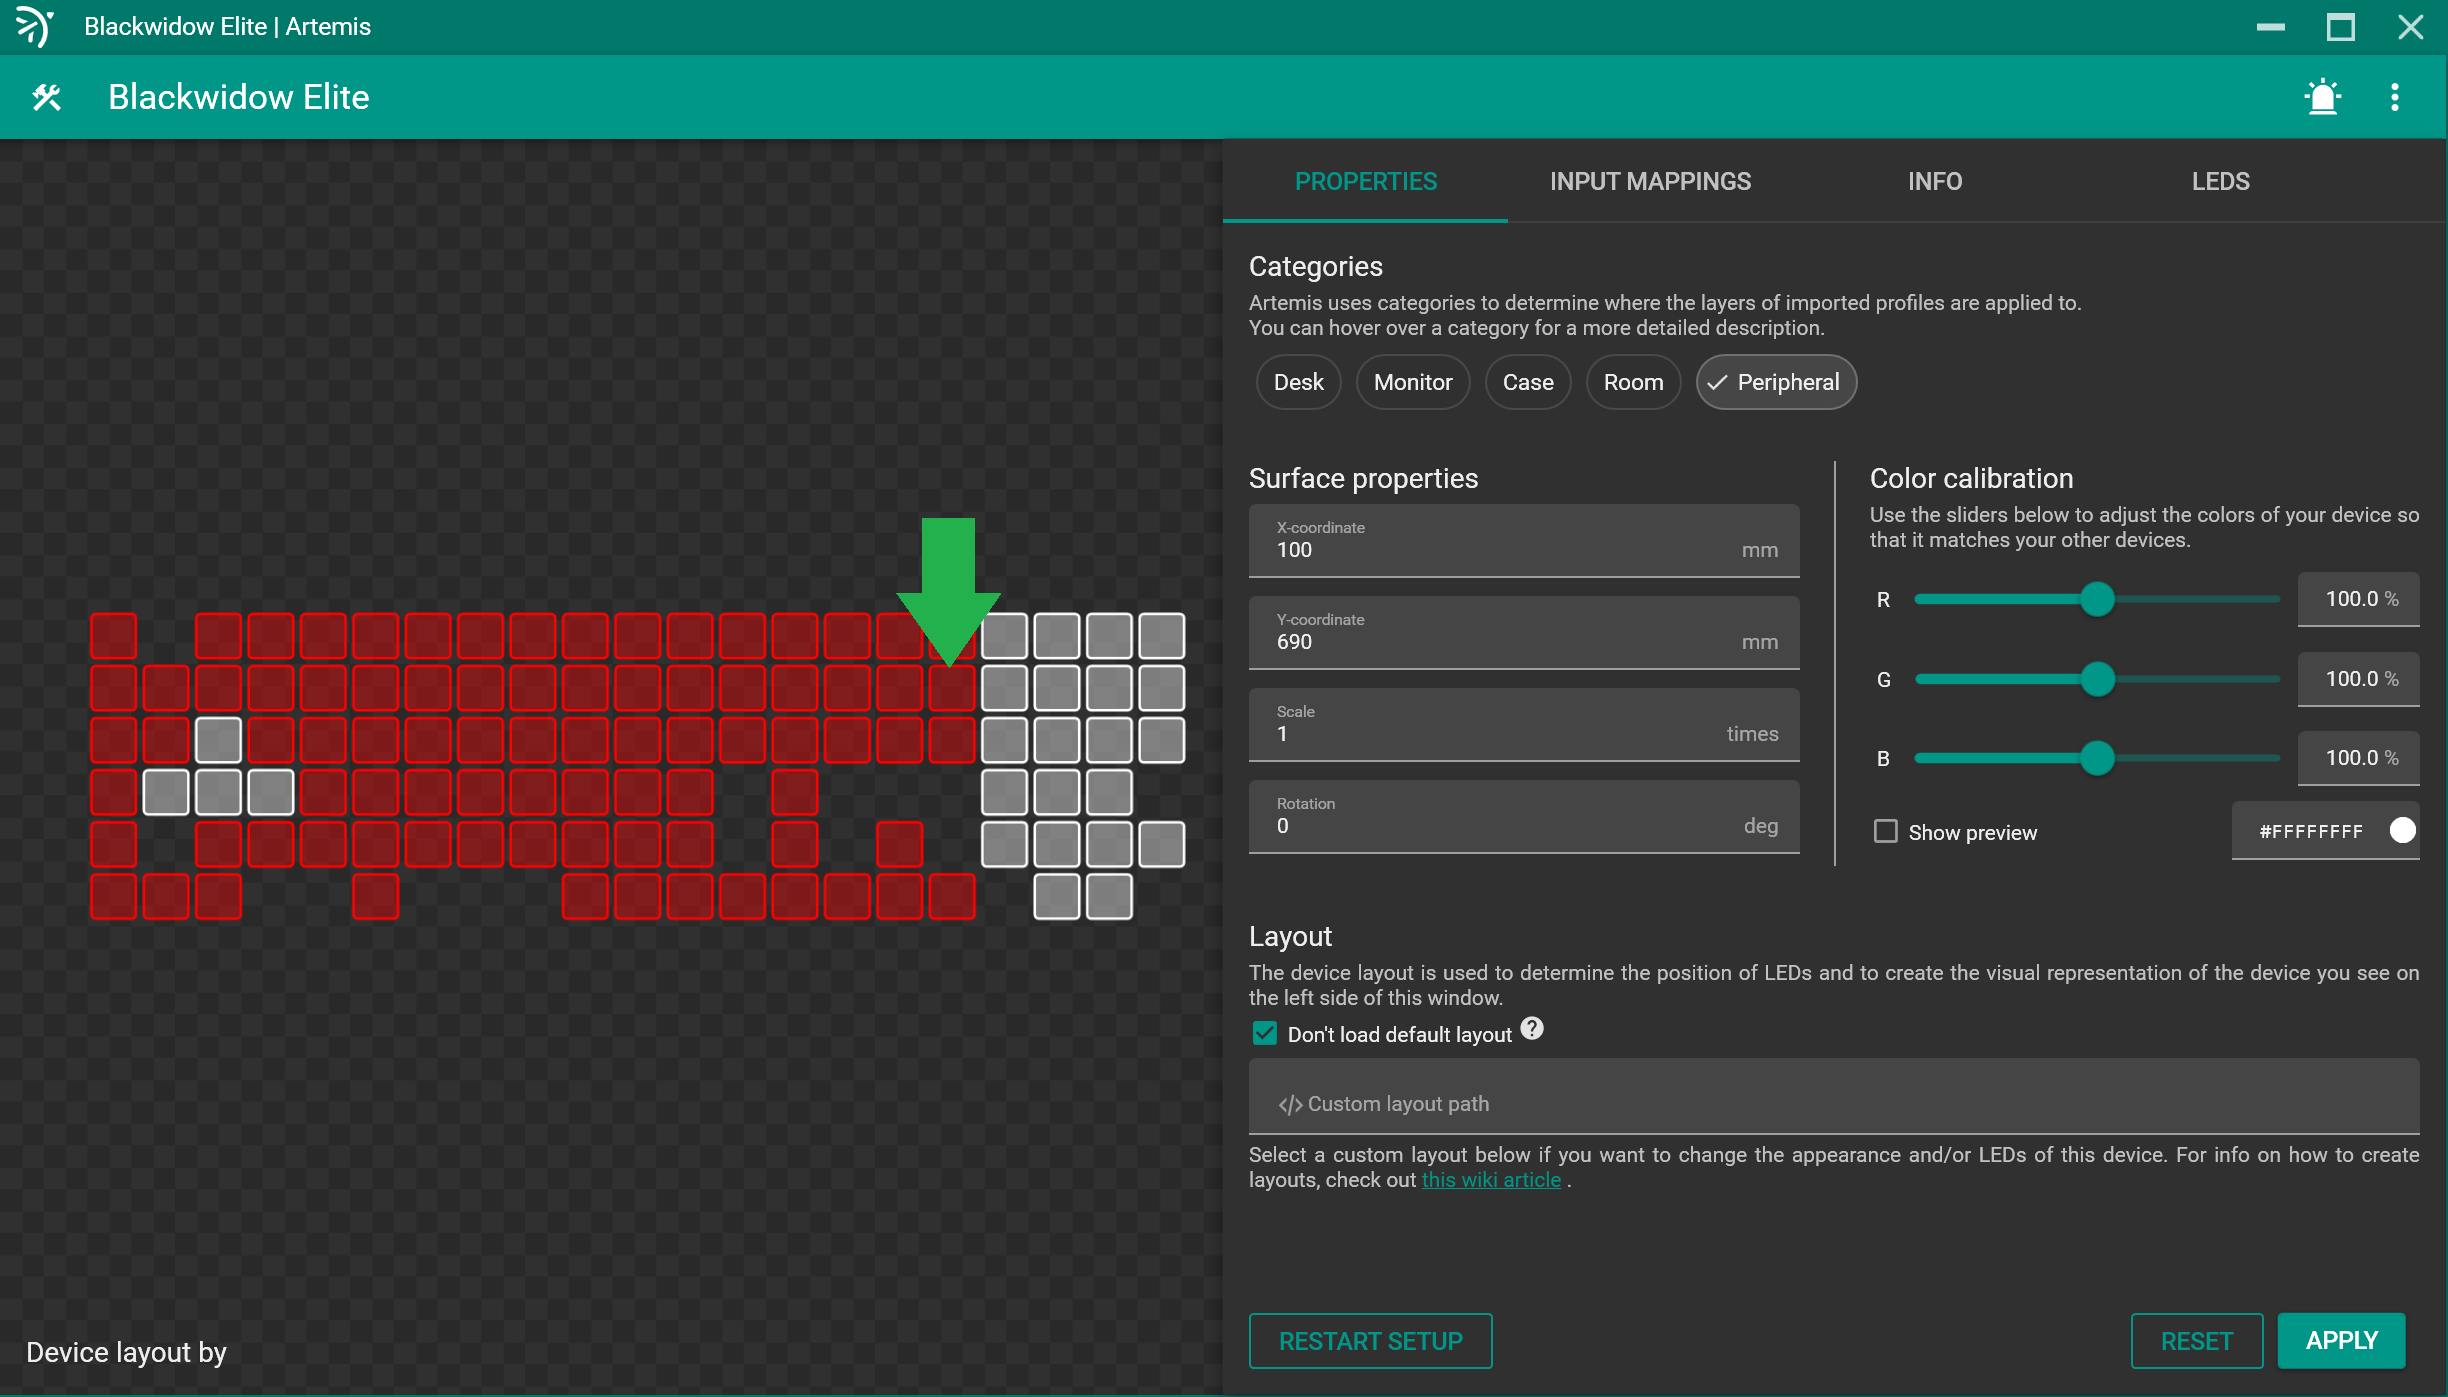Deselect the Peripheral category chip
Screen dimensions: 2448x1397
1775,382
